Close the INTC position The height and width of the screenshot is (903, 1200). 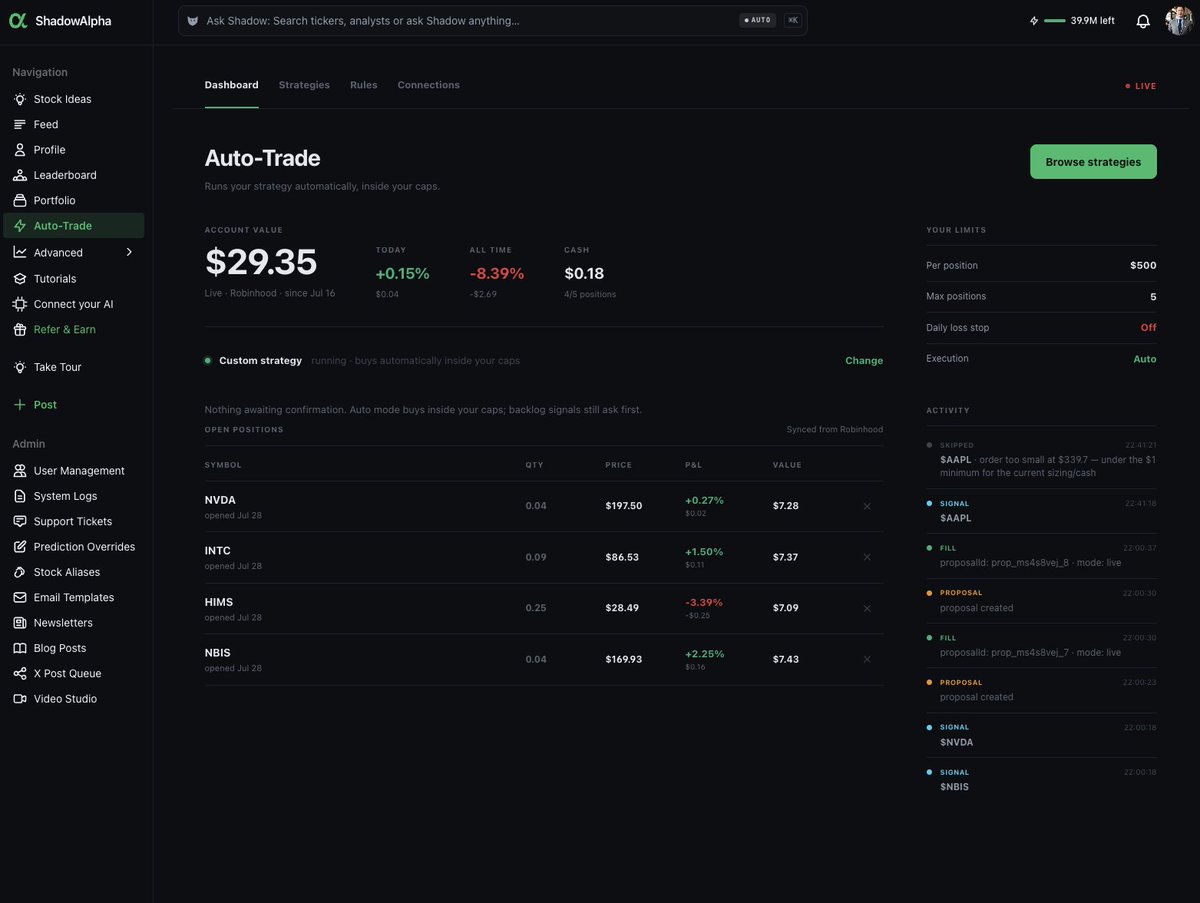pos(867,557)
